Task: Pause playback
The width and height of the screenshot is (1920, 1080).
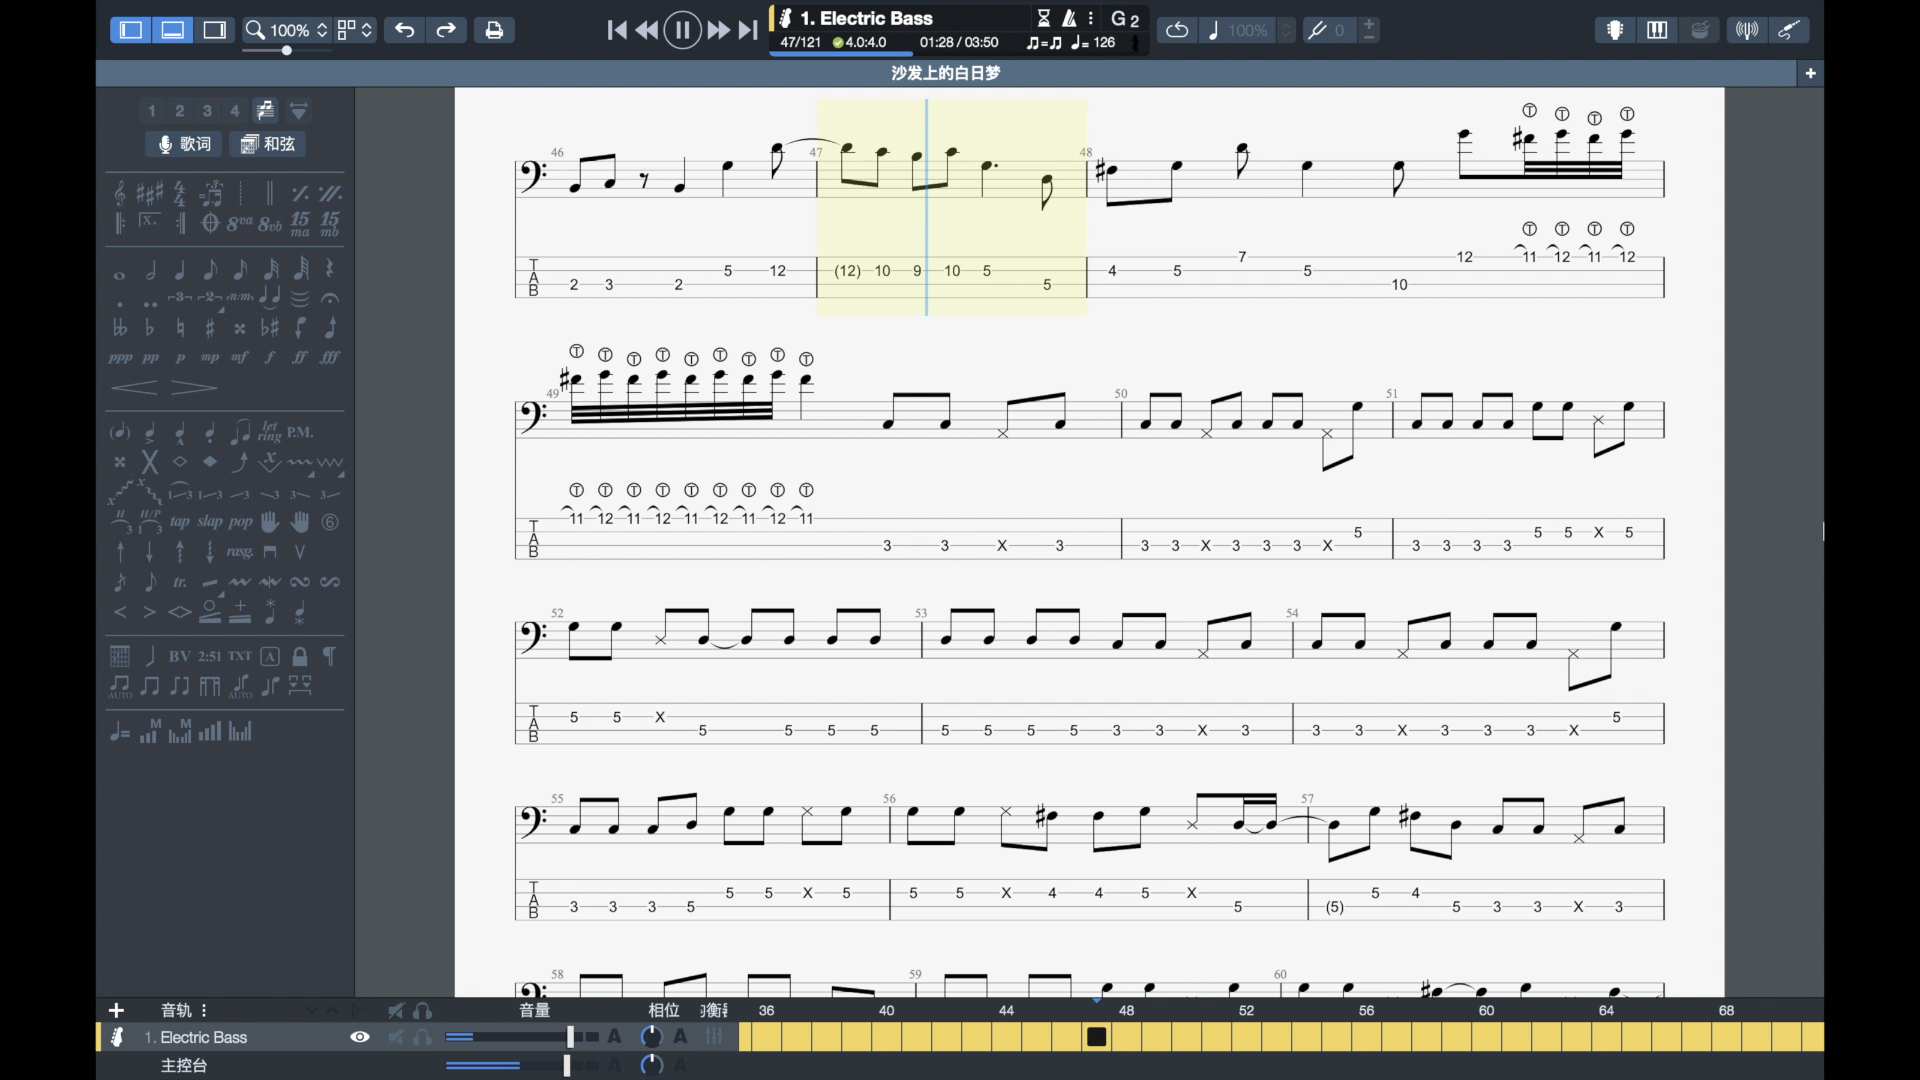Action: (683, 30)
